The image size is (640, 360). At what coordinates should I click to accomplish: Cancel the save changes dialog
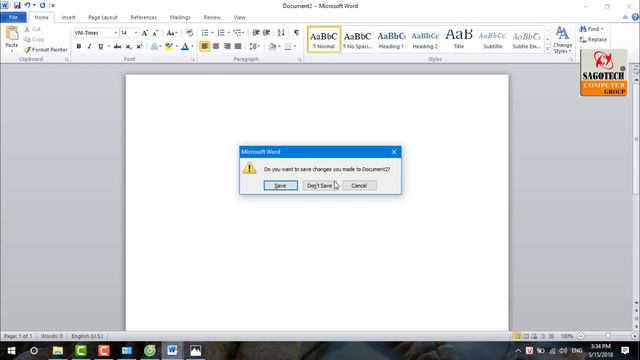359,185
